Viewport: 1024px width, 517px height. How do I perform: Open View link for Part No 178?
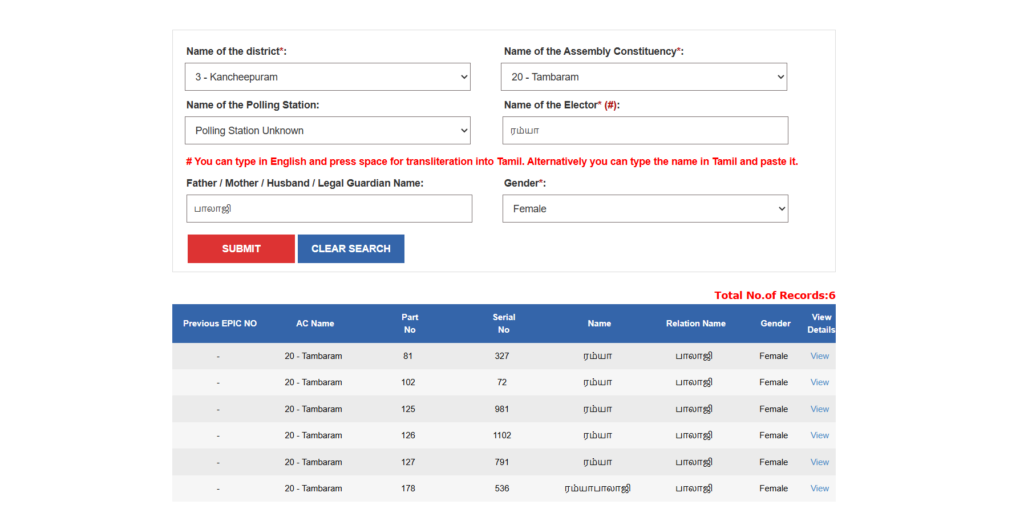point(820,488)
